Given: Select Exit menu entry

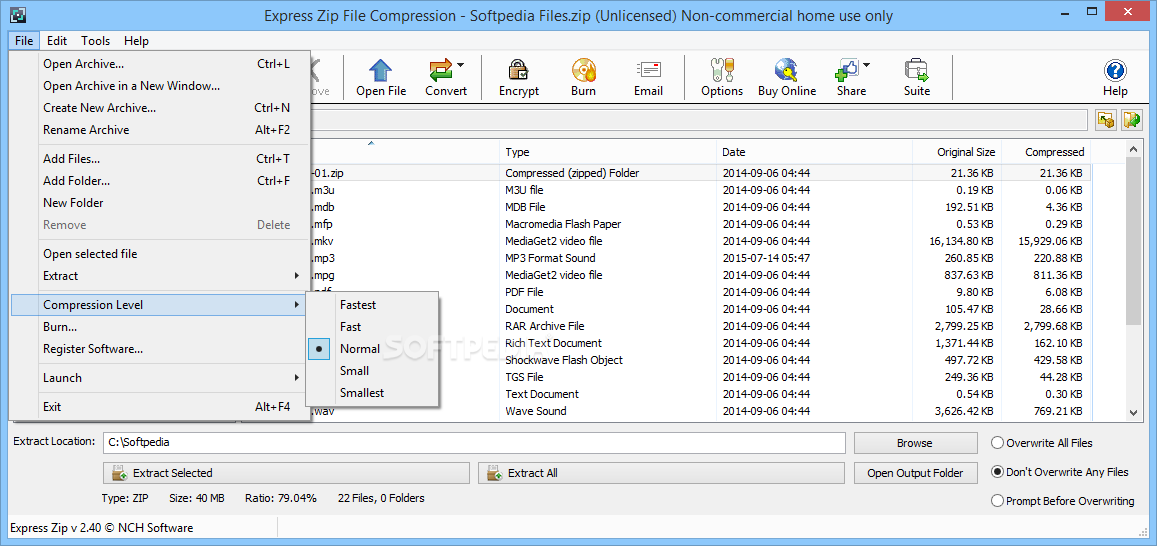Looking at the screenshot, I should [x=159, y=407].
